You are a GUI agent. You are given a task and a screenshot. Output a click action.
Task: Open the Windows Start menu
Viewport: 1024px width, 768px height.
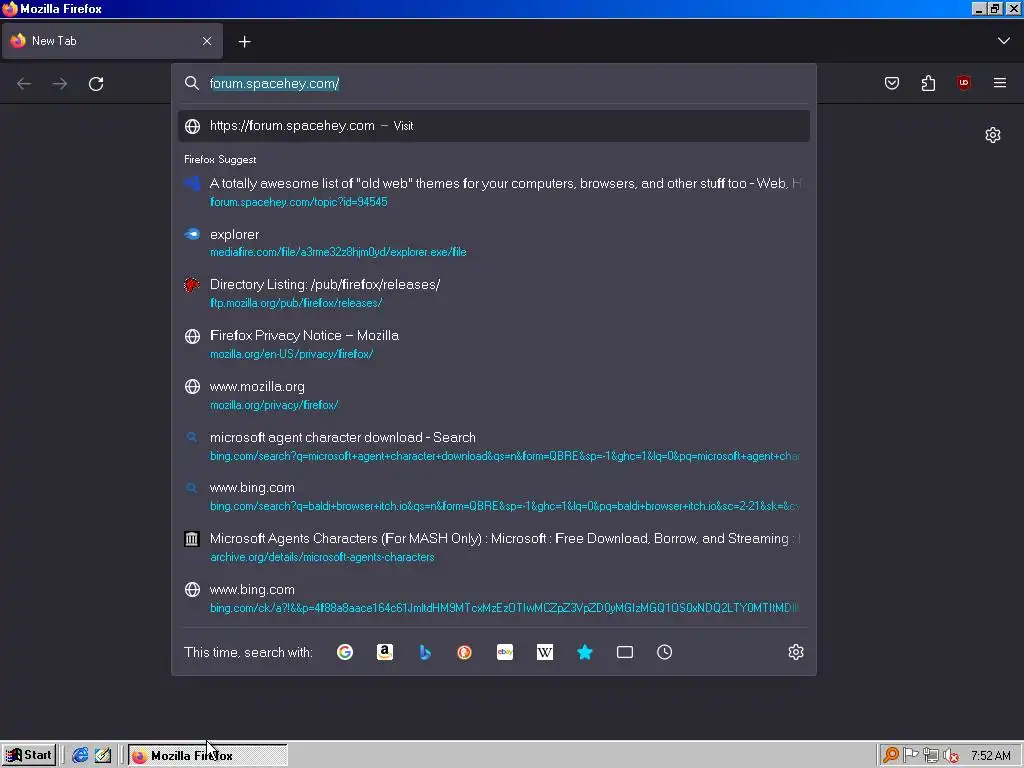tap(29, 756)
